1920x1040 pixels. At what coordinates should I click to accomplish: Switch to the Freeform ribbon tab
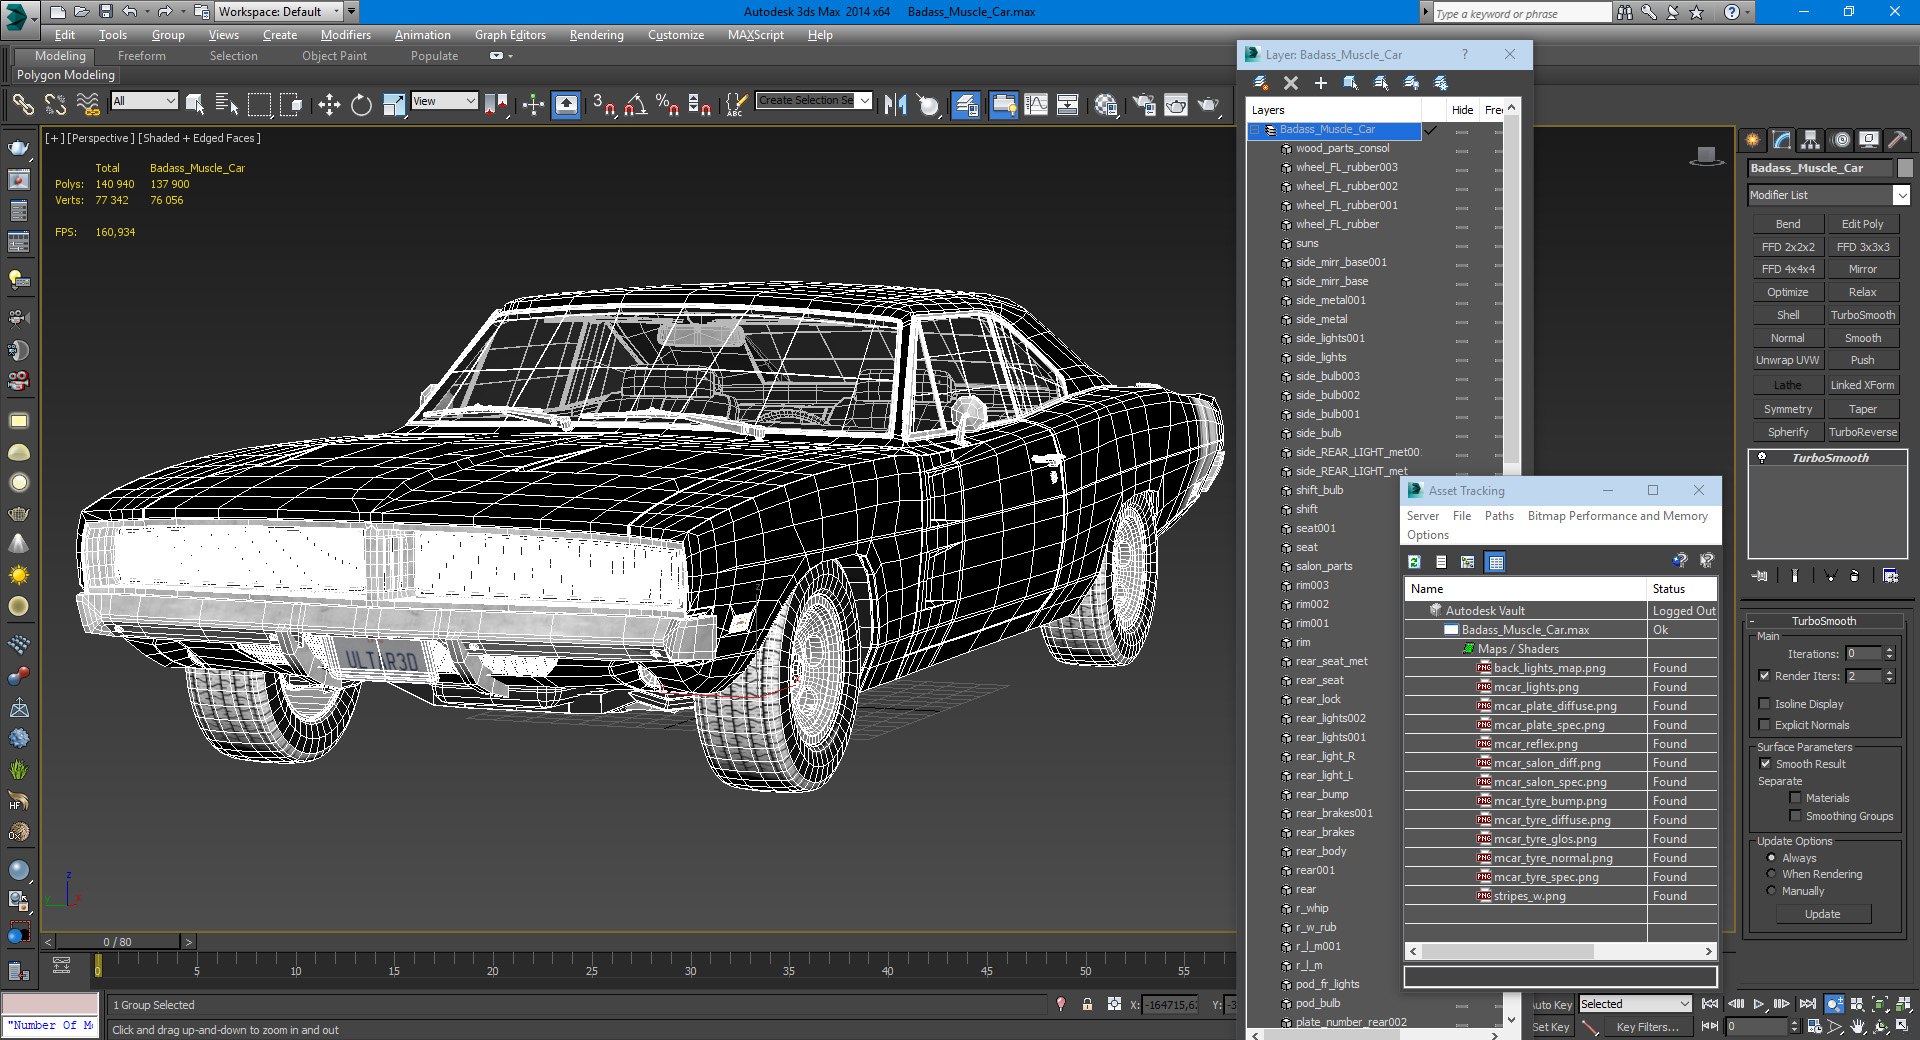point(141,56)
